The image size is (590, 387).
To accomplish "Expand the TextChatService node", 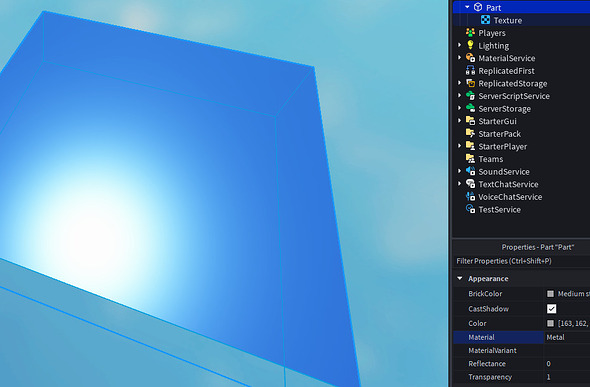I will (x=459, y=184).
